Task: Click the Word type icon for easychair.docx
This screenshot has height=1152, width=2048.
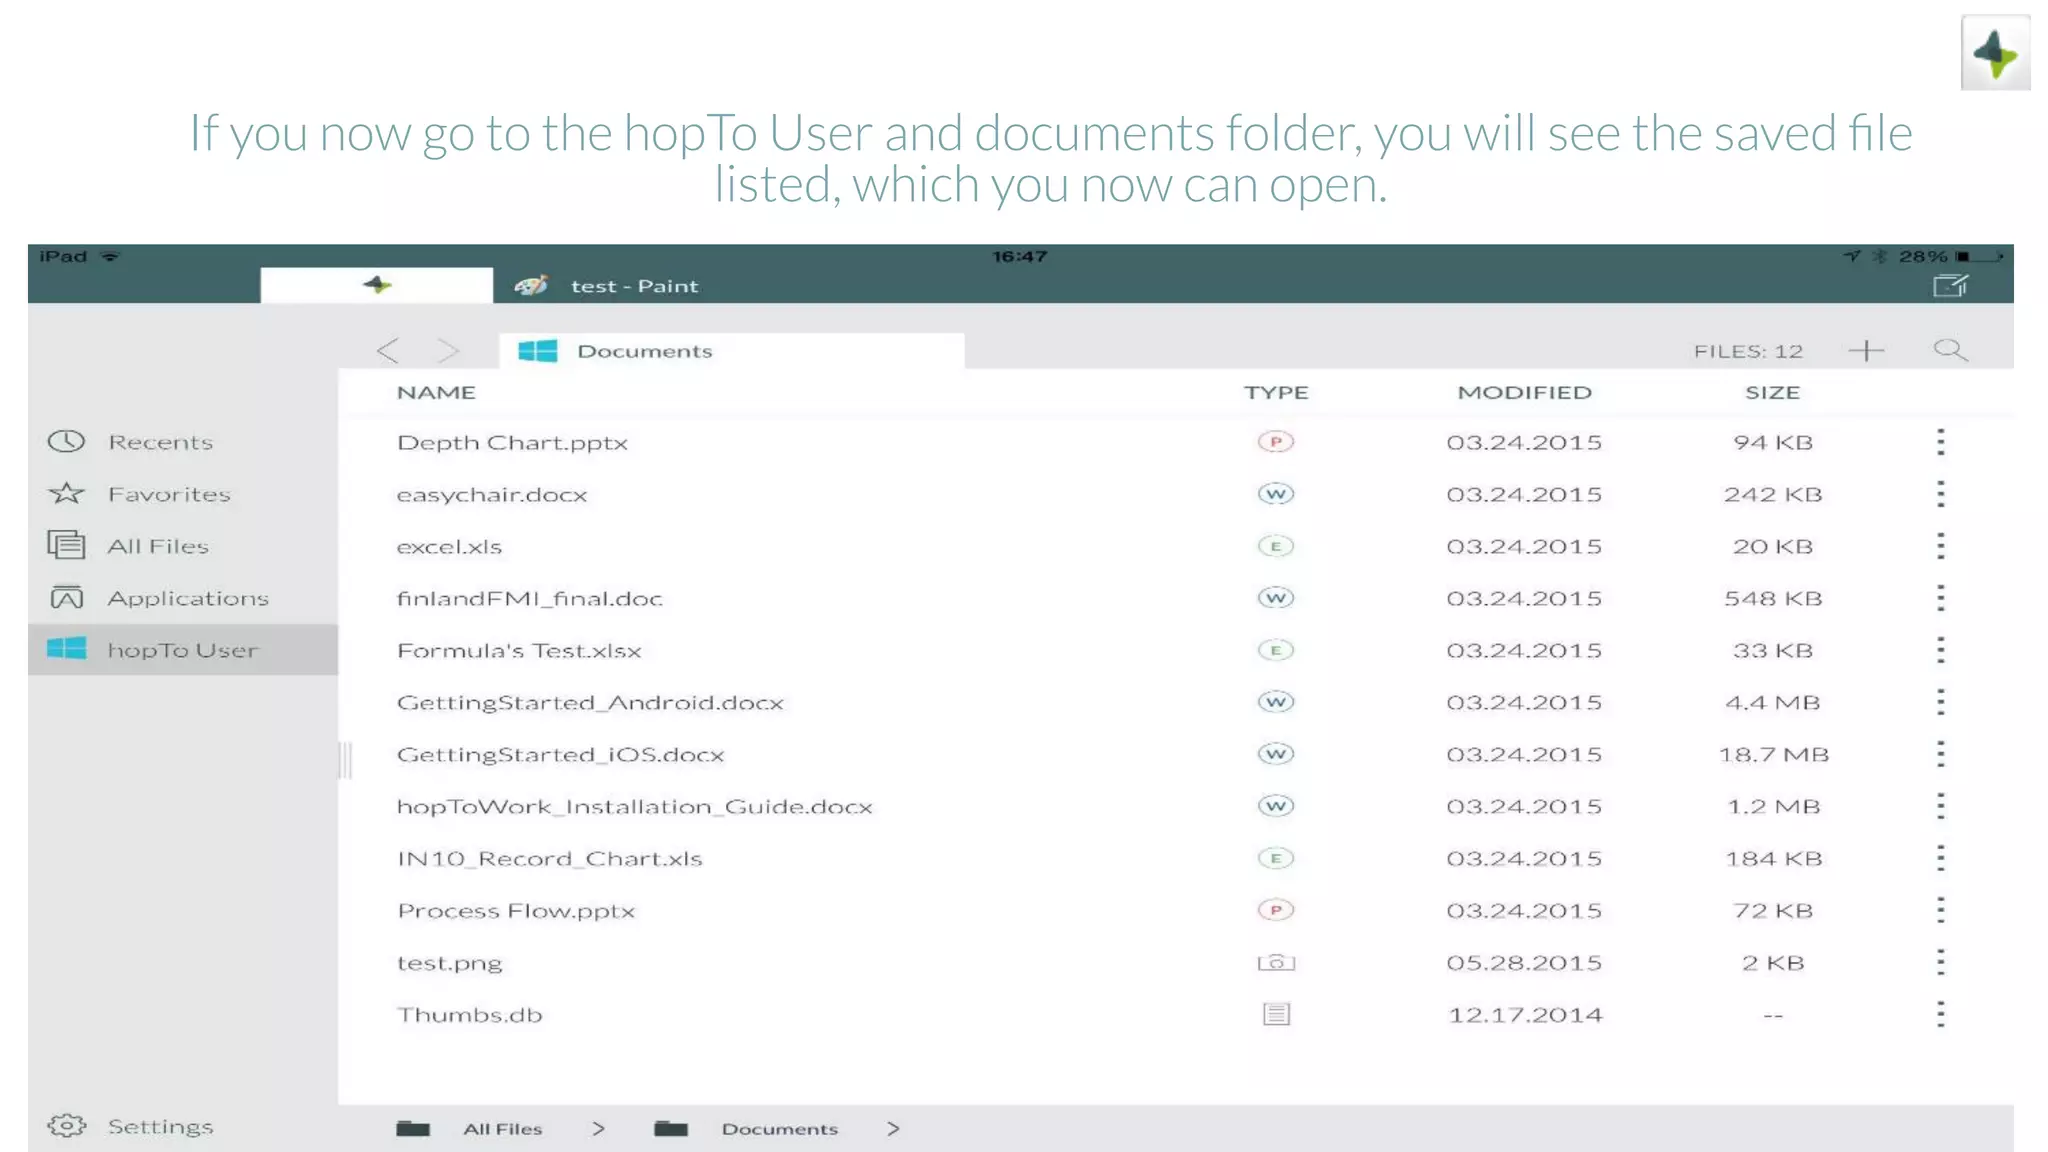Action: (x=1276, y=494)
